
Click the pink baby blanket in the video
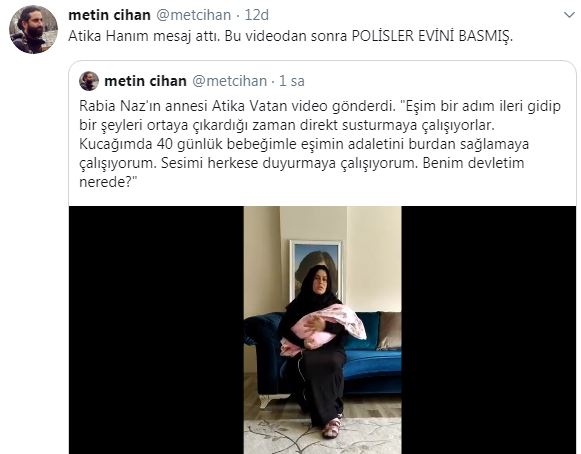(x=323, y=328)
